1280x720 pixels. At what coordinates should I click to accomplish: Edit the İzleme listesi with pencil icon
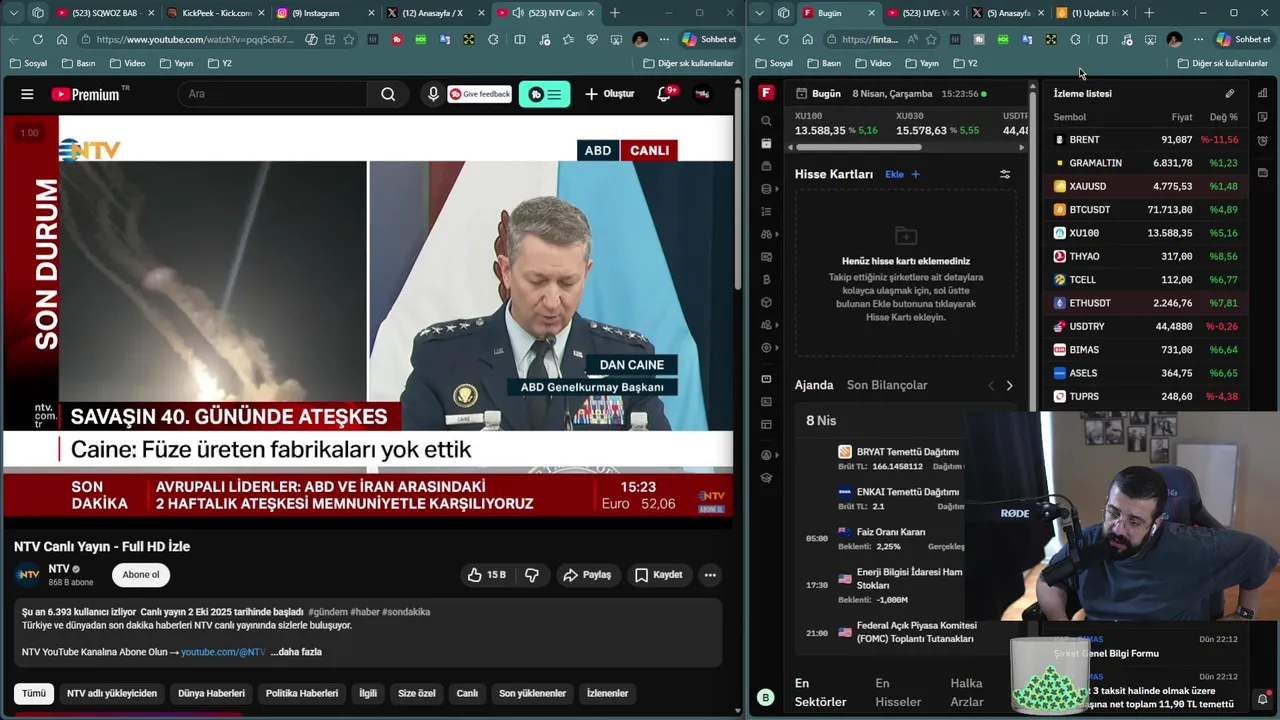pos(1230,94)
